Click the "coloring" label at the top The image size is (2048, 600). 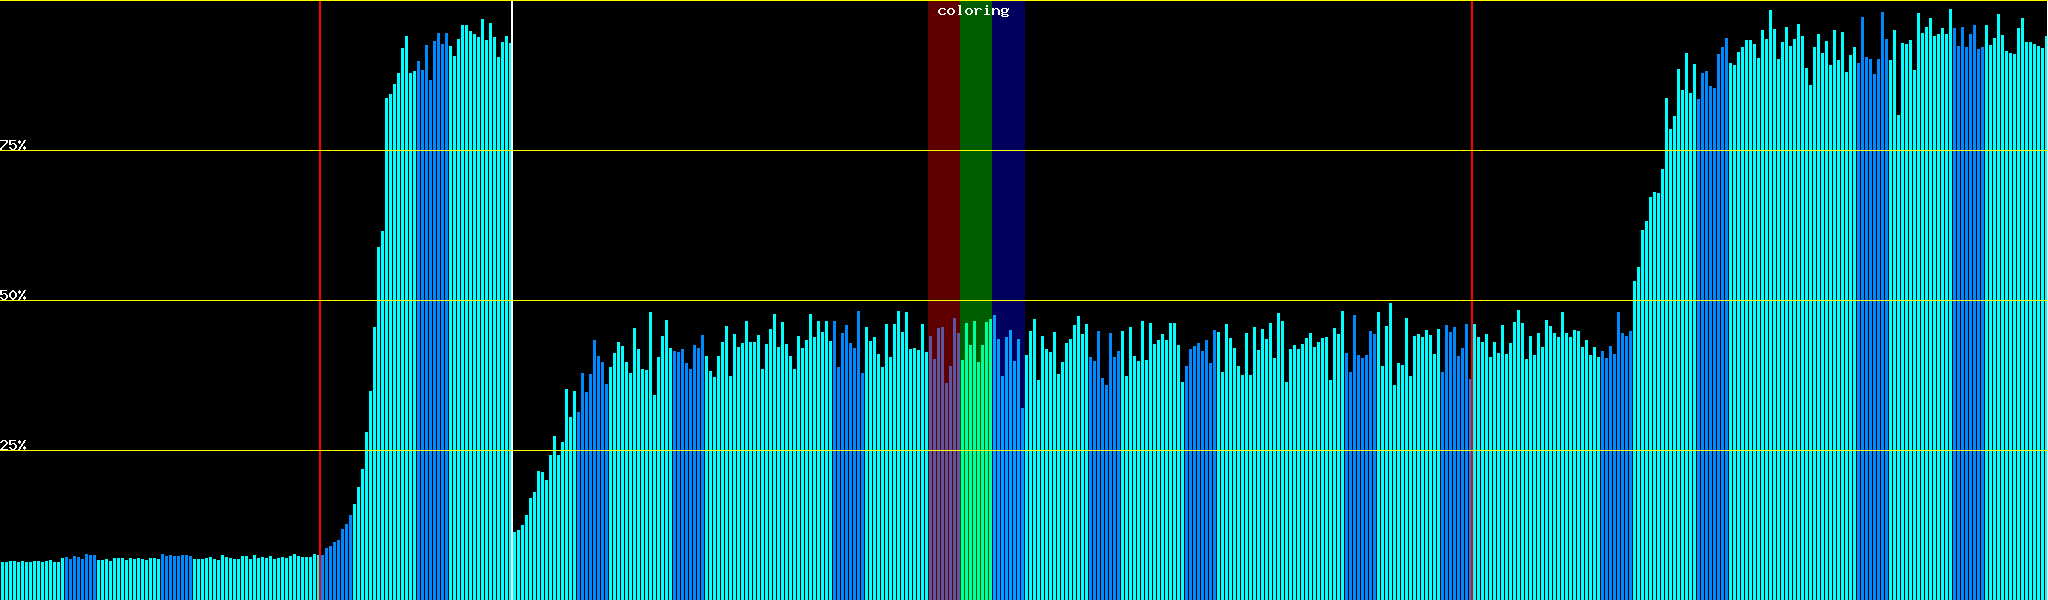pos(973,11)
